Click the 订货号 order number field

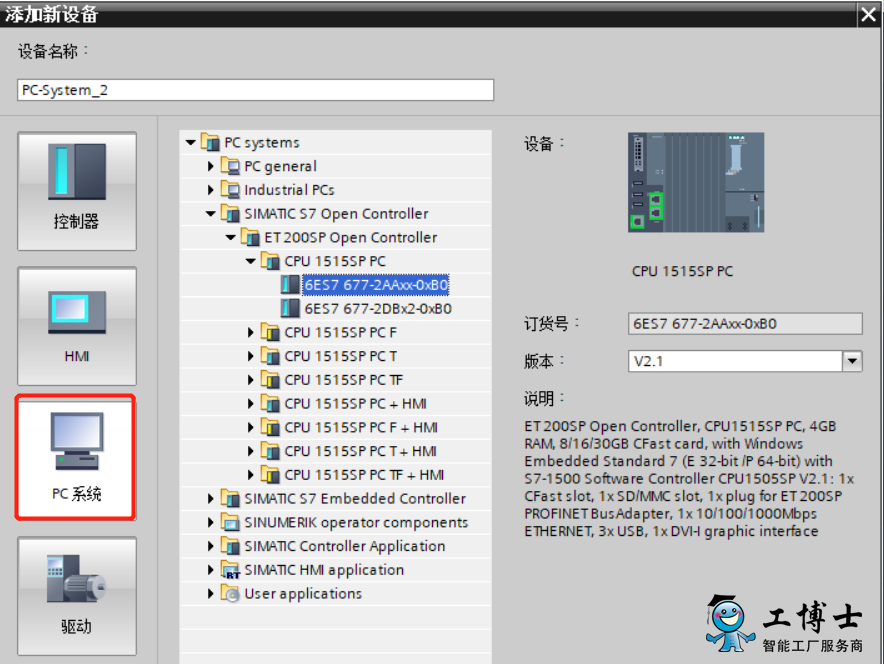745,324
